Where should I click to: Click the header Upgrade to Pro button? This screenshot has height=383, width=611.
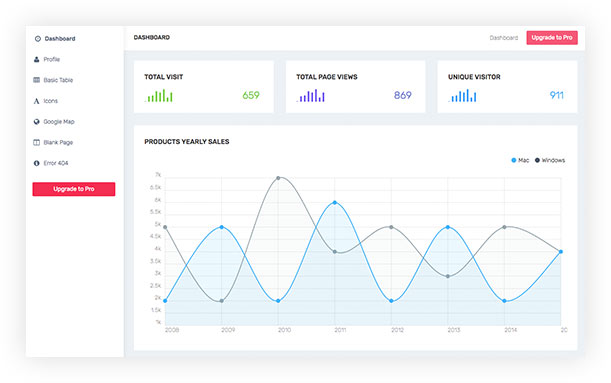point(552,38)
